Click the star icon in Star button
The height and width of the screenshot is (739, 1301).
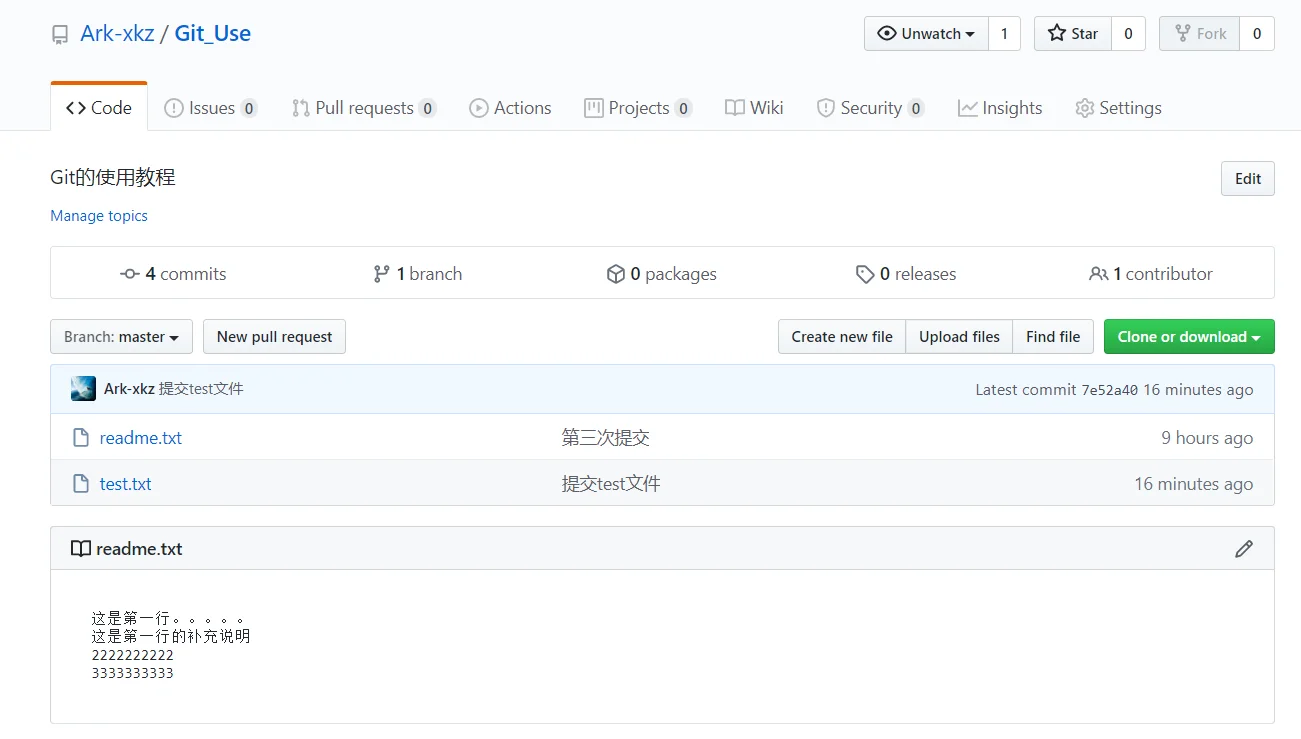point(1057,33)
